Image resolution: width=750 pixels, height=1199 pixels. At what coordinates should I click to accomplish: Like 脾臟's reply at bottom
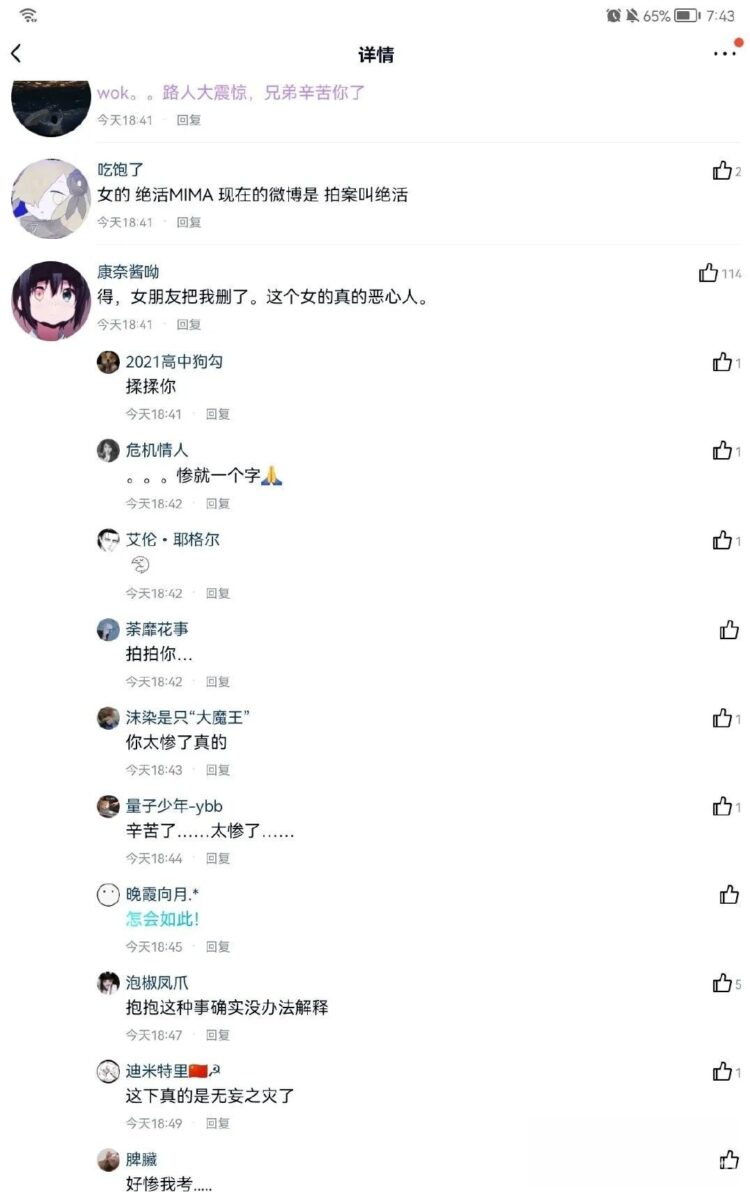click(x=729, y=1160)
